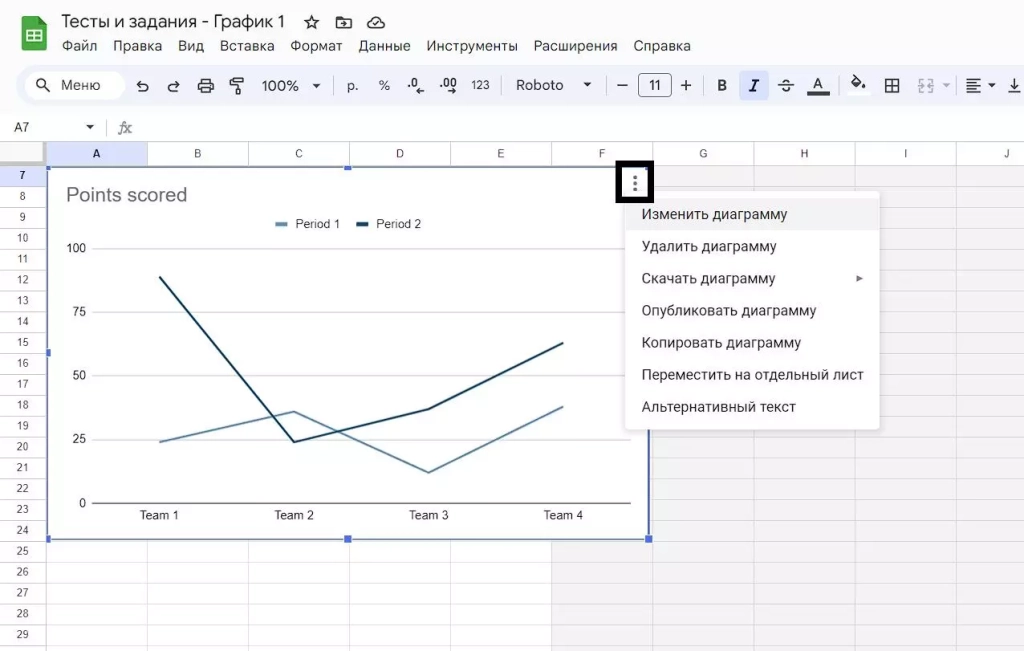The image size is (1024, 651).
Task: Click the move to folder icon
Action: 344,22
